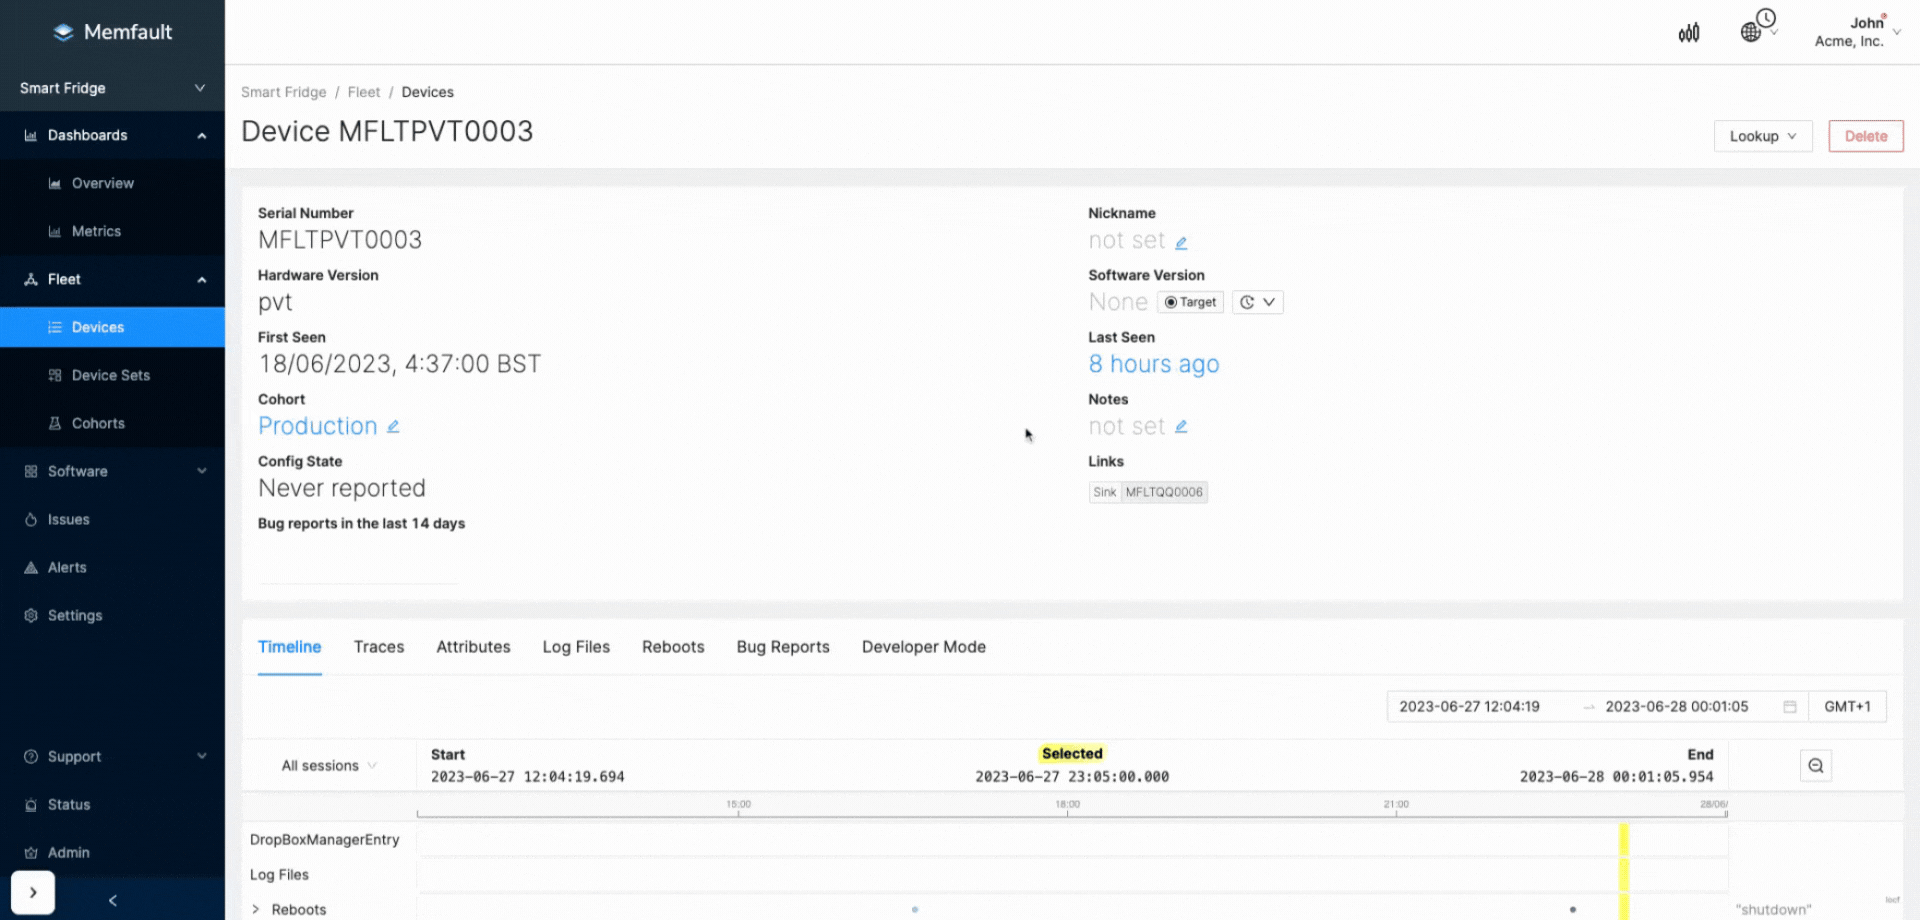Viewport: 1920px width, 920px height.
Task: Toggle the Target software version badge
Action: pos(1190,302)
